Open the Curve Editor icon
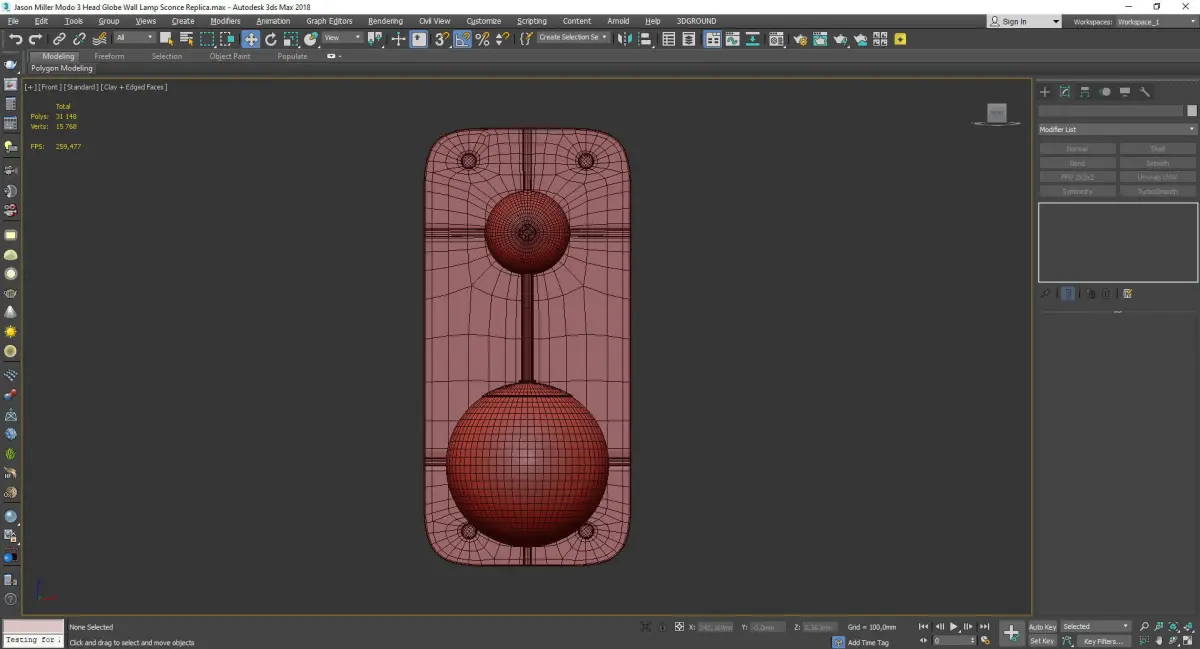Viewport: 1200px width, 649px height. pos(732,39)
